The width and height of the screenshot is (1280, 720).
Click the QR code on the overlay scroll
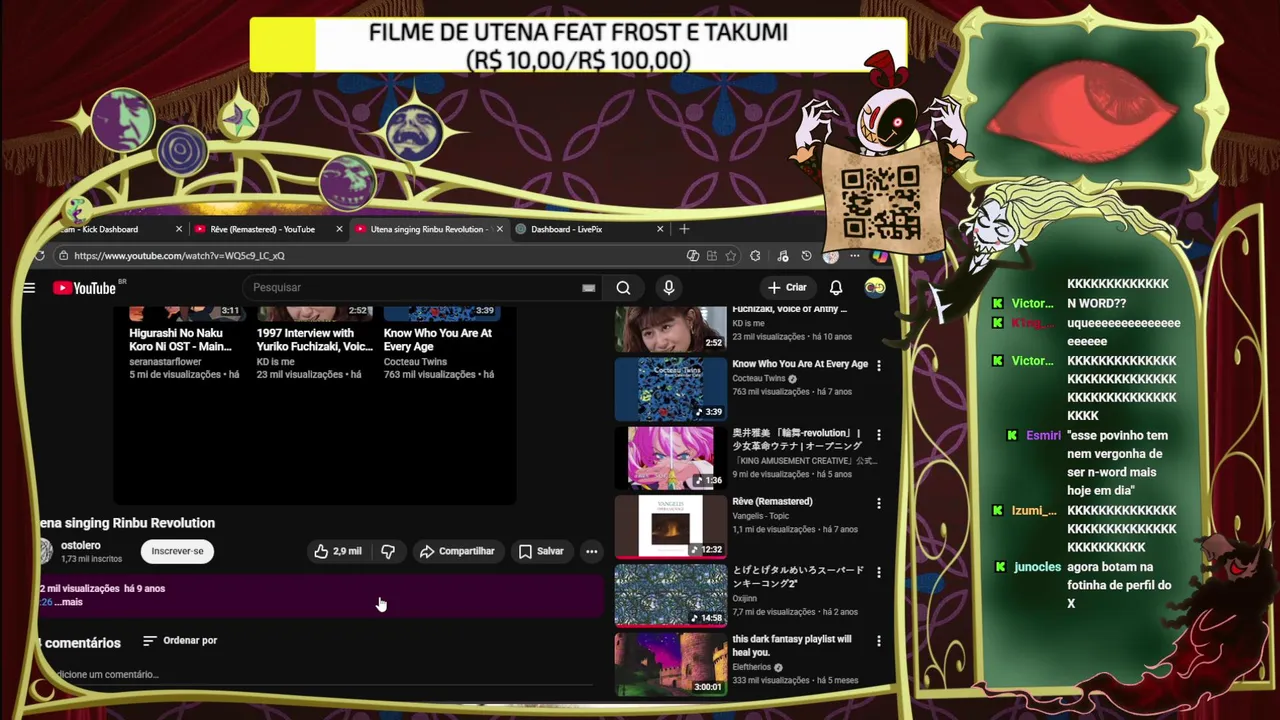pyautogui.click(x=880, y=201)
